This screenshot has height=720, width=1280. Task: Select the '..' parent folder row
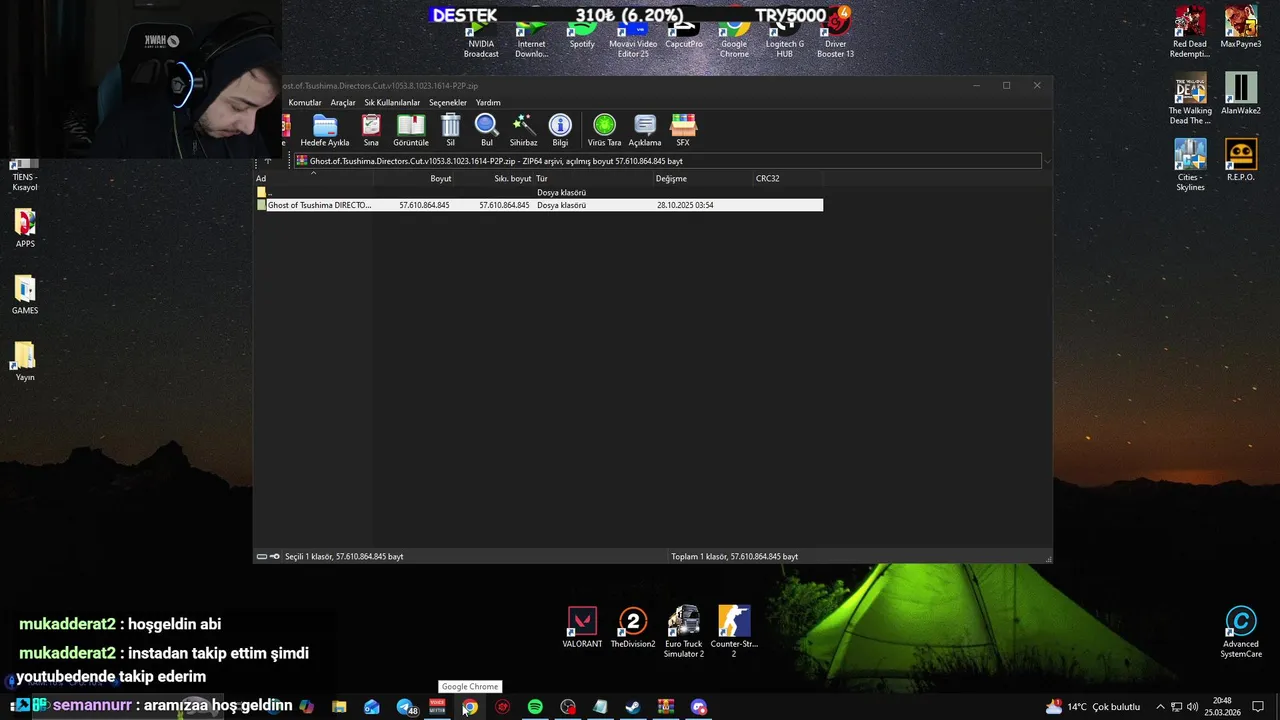pos(540,192)
